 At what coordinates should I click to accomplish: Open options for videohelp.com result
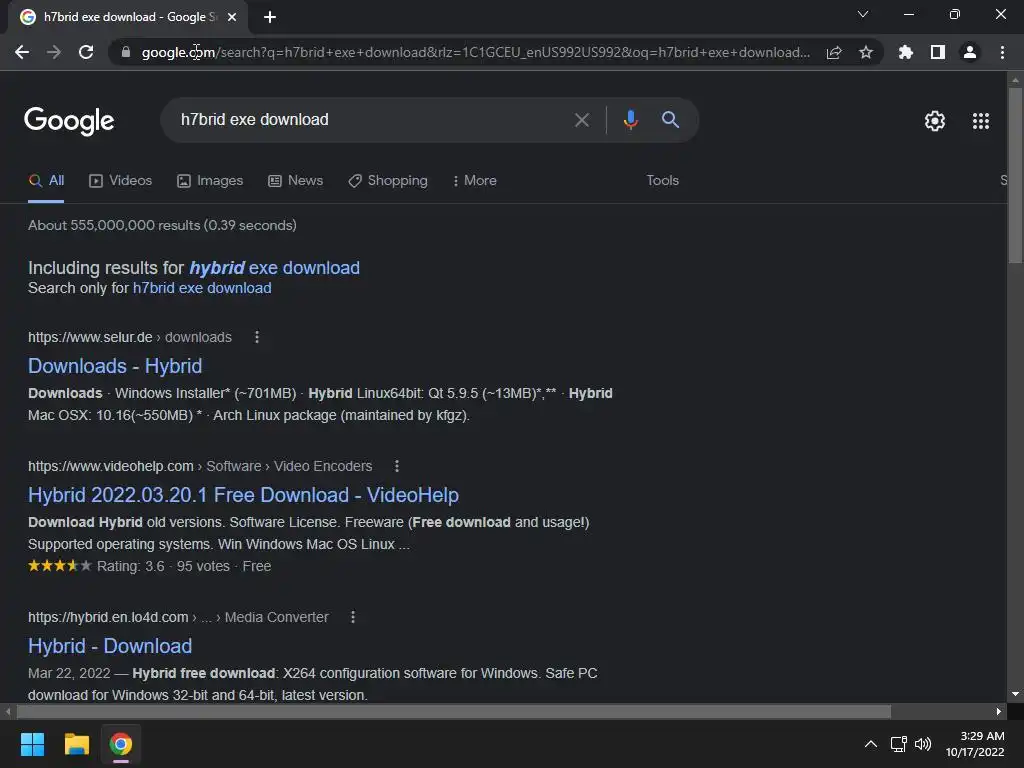[396, 466]
